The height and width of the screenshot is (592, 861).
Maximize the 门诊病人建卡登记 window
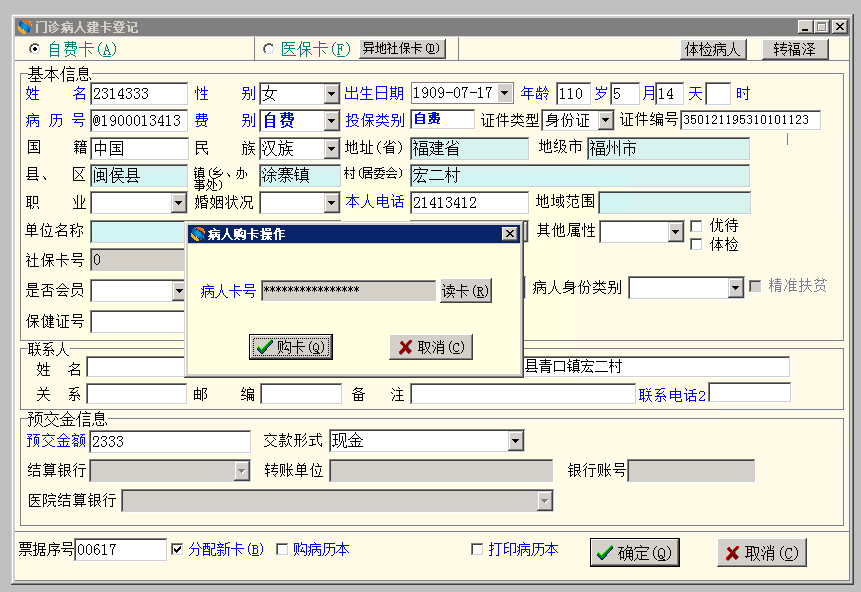[821, 26]
